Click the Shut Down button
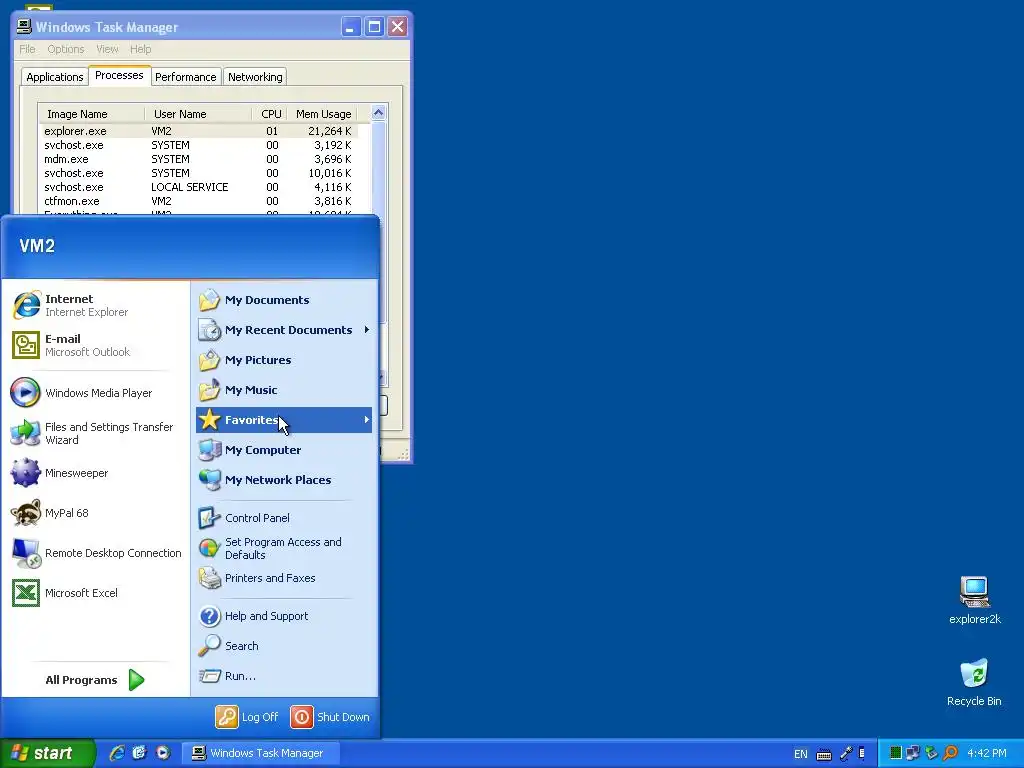 330,717
